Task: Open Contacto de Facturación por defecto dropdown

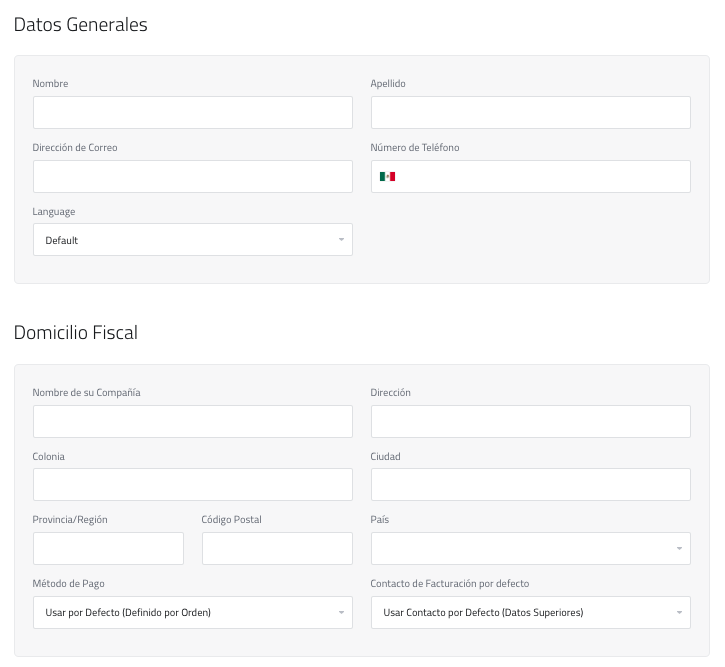Action: (x=530, y=612)
